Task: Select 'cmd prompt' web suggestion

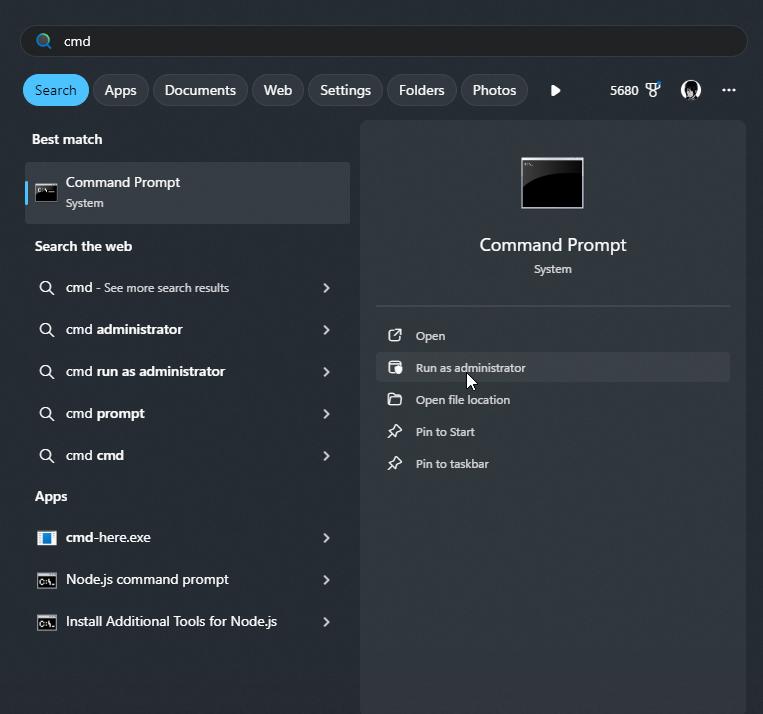Action: tap(187, 414)
